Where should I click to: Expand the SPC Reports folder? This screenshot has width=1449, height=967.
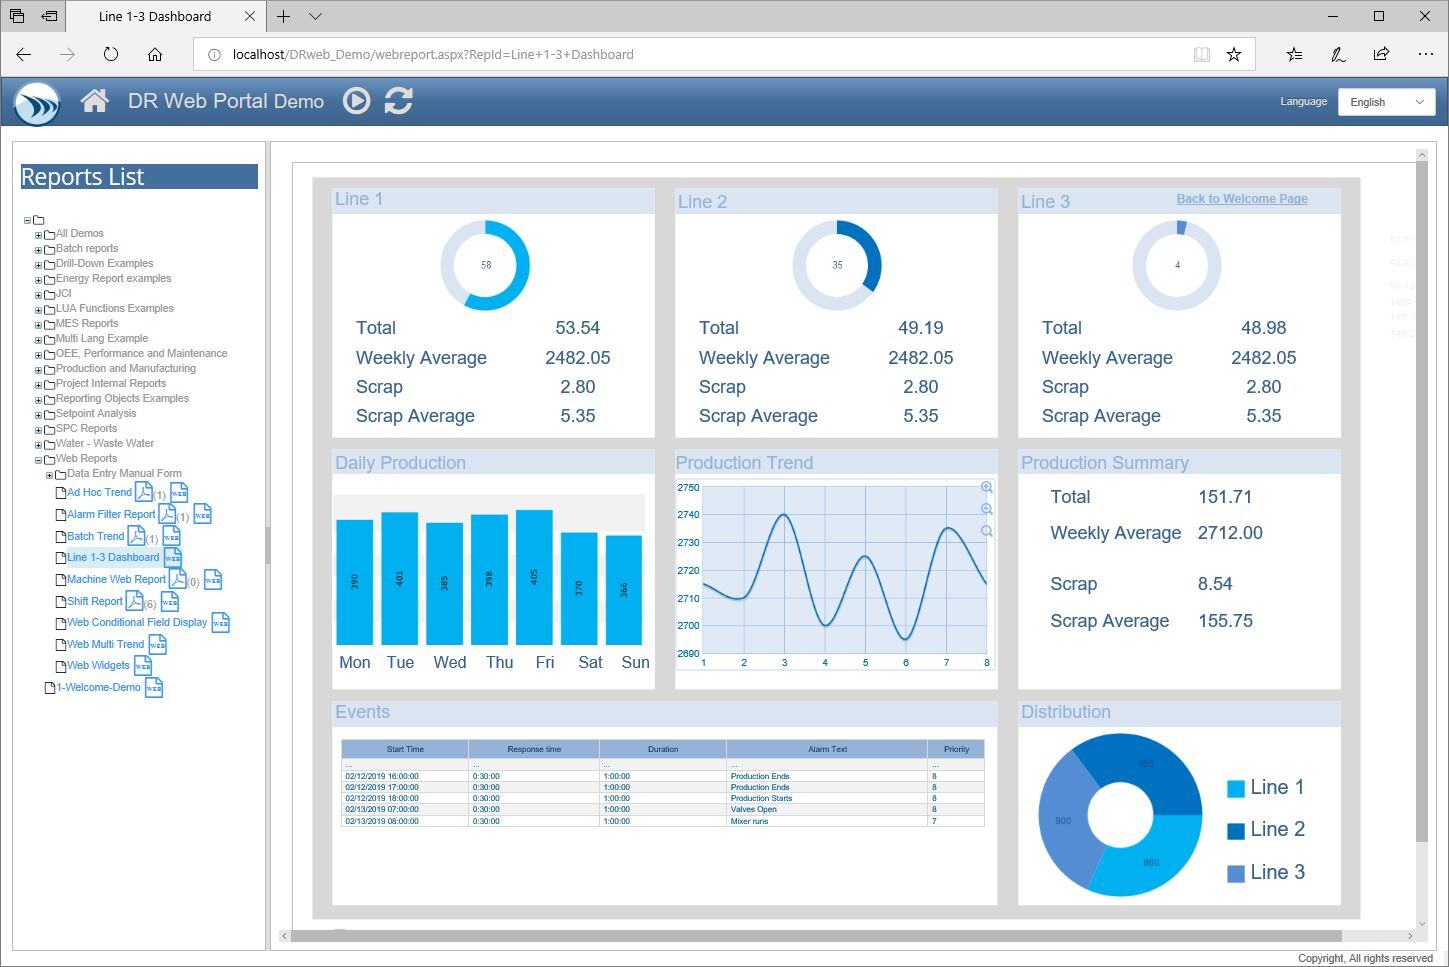[x=39, y=430]
